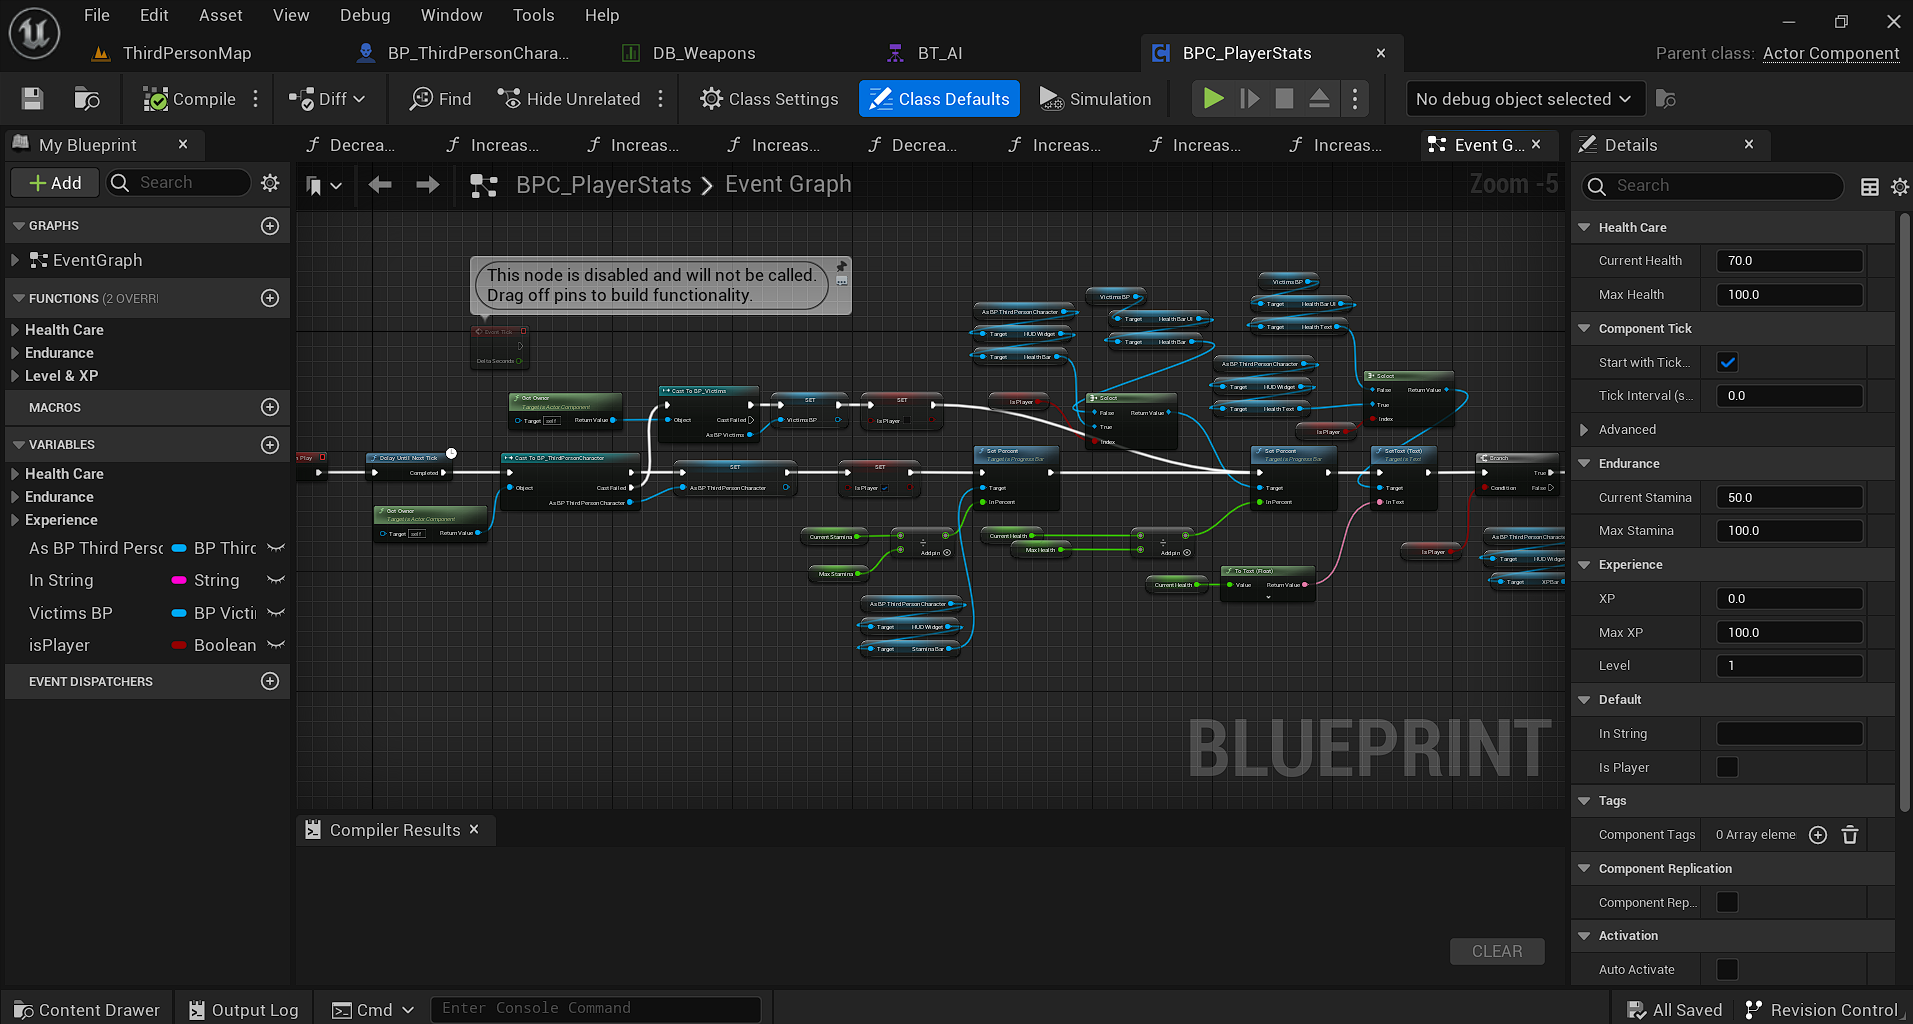The width and height of the screenshot is (1913, 1024).
Task: Open play mode options menu
Action: [x=1355, y=98]
